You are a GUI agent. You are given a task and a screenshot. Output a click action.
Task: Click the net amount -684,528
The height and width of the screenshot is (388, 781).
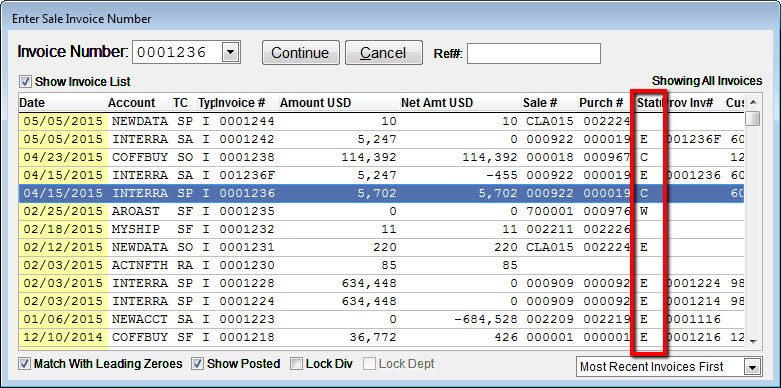click(x=486, y=319)
